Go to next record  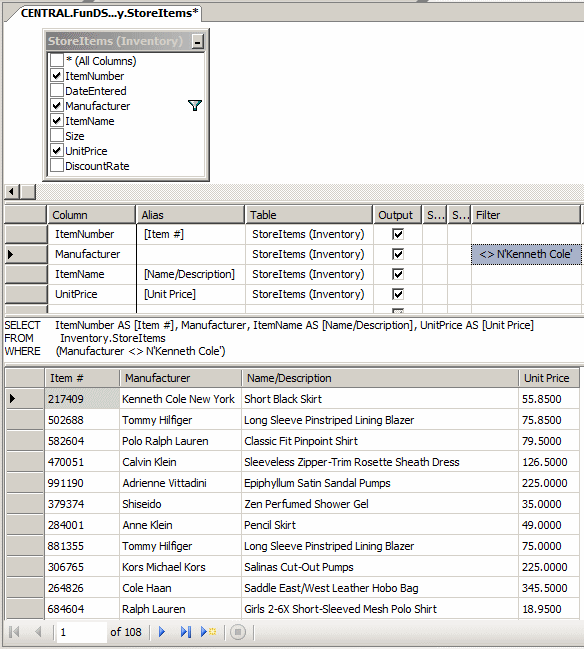162,632
